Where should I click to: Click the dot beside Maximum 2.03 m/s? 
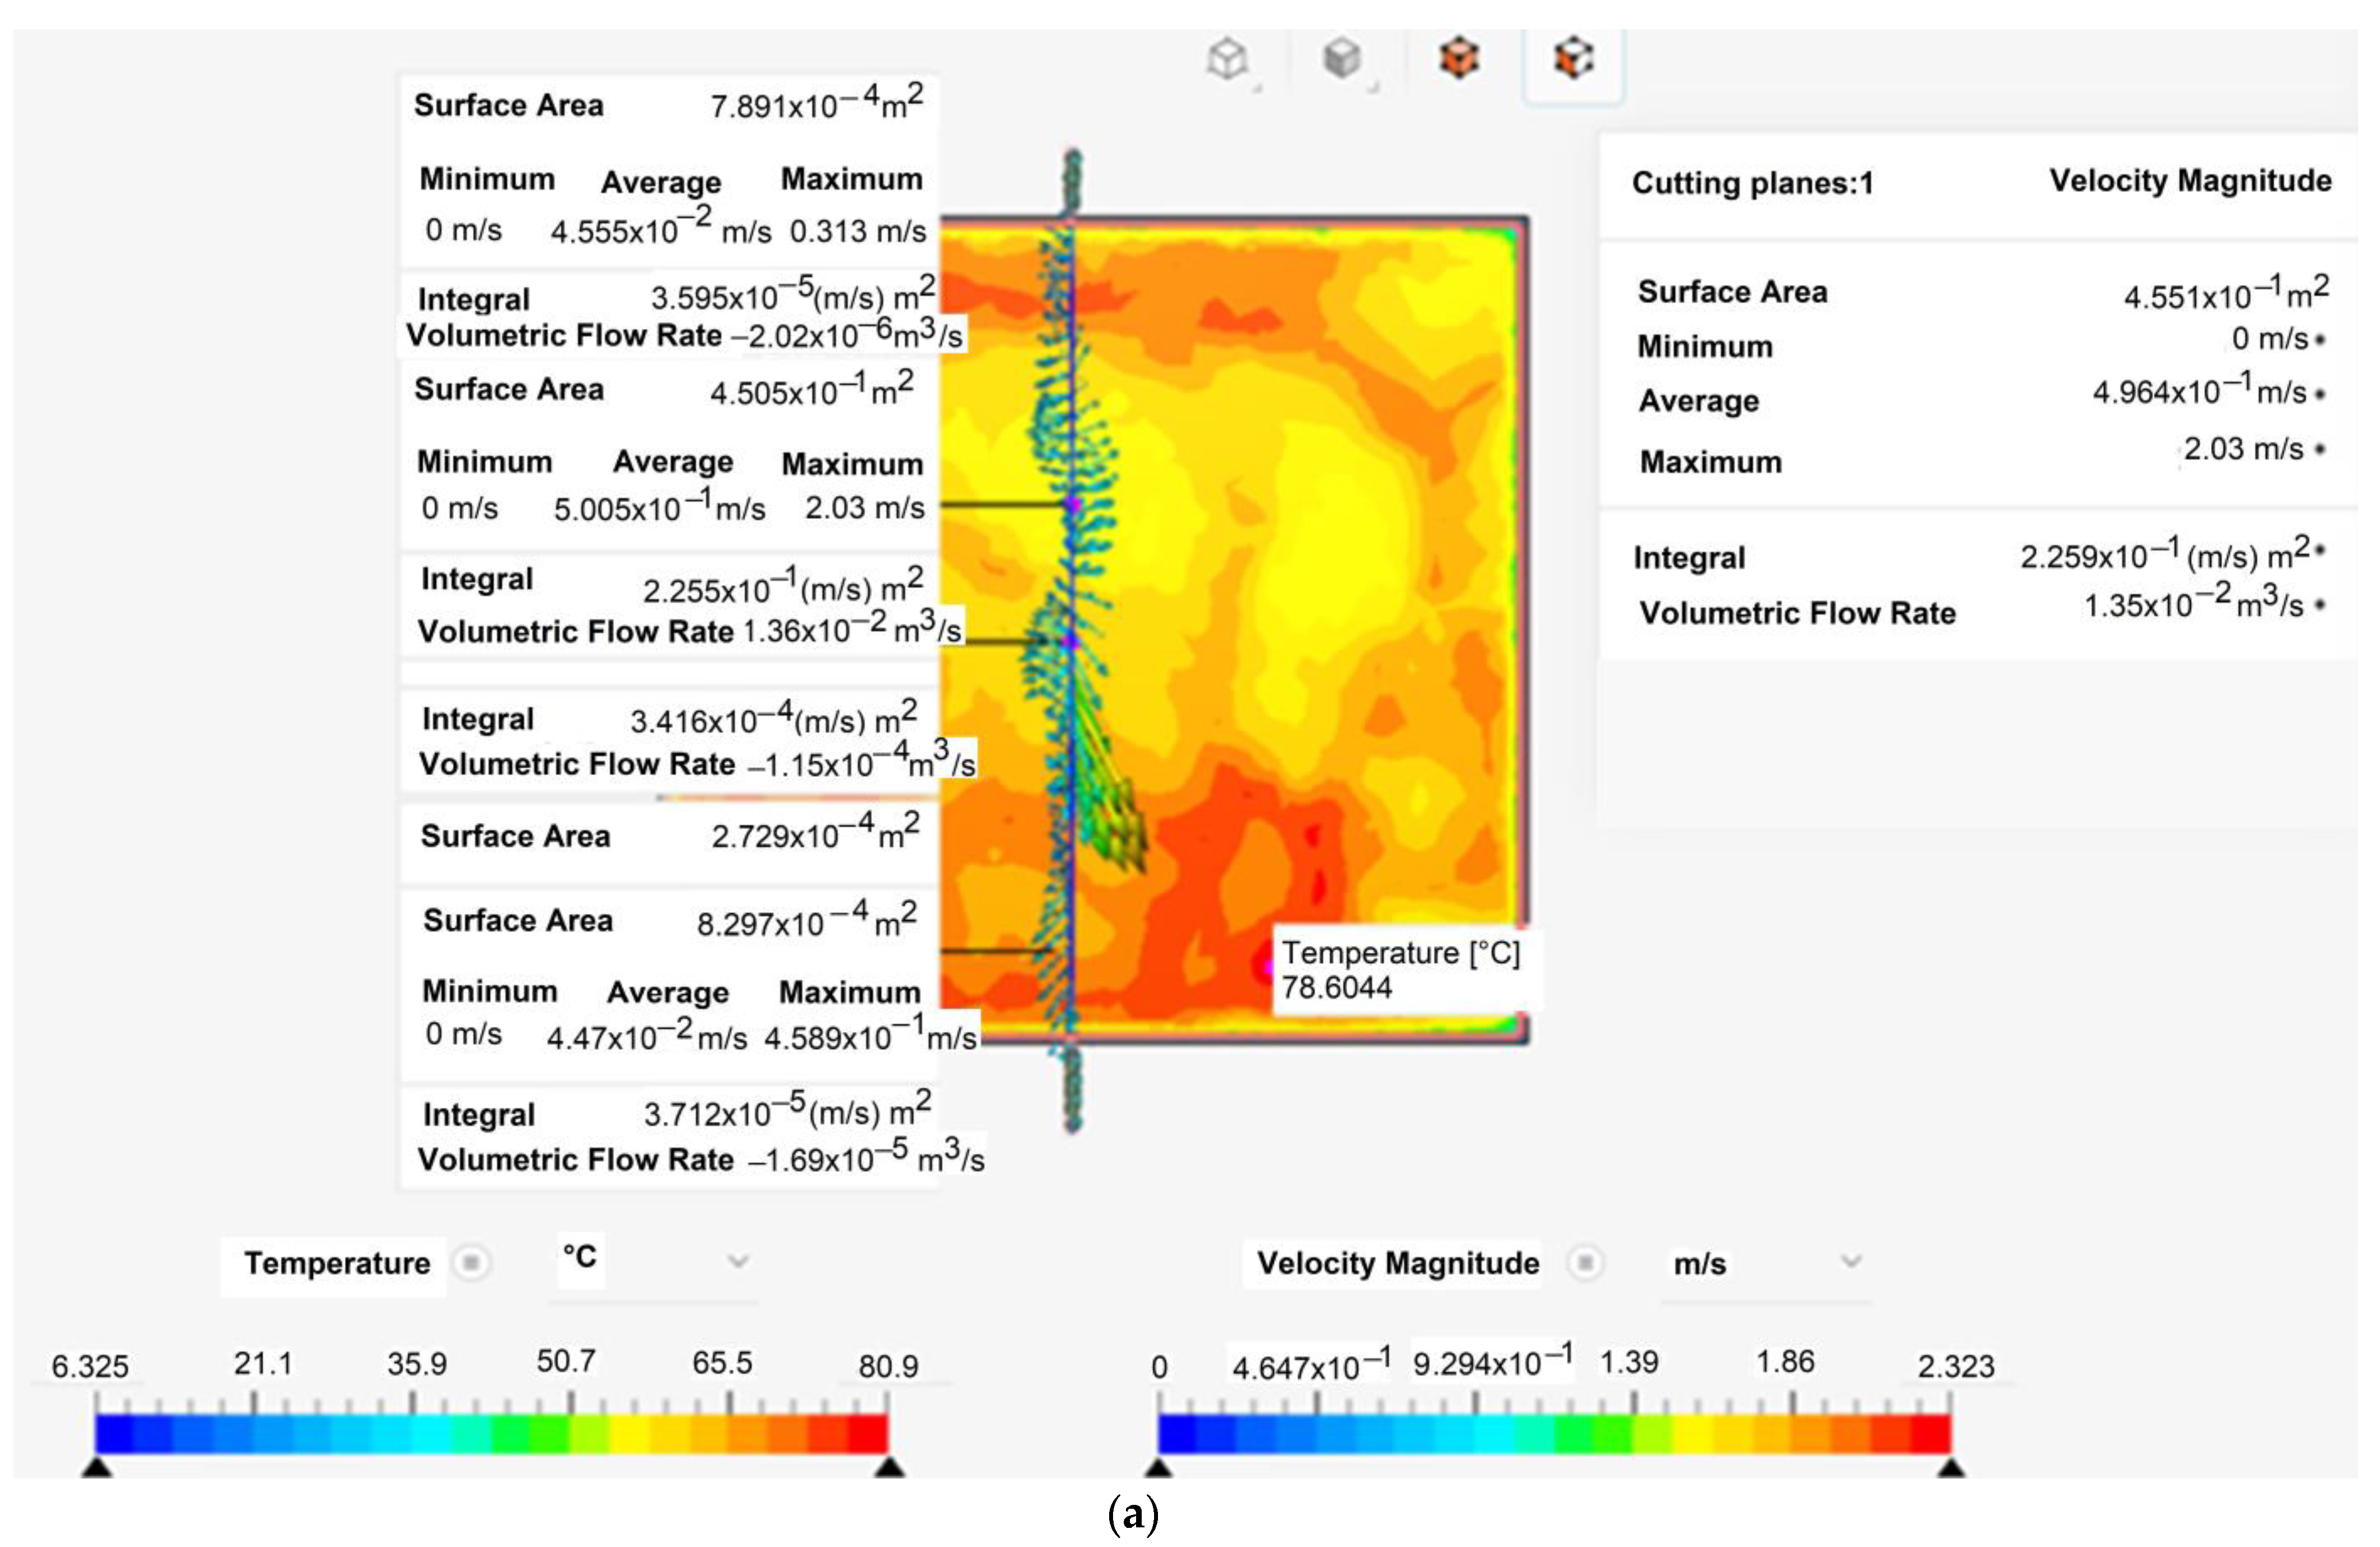(x=2320, y=450)
